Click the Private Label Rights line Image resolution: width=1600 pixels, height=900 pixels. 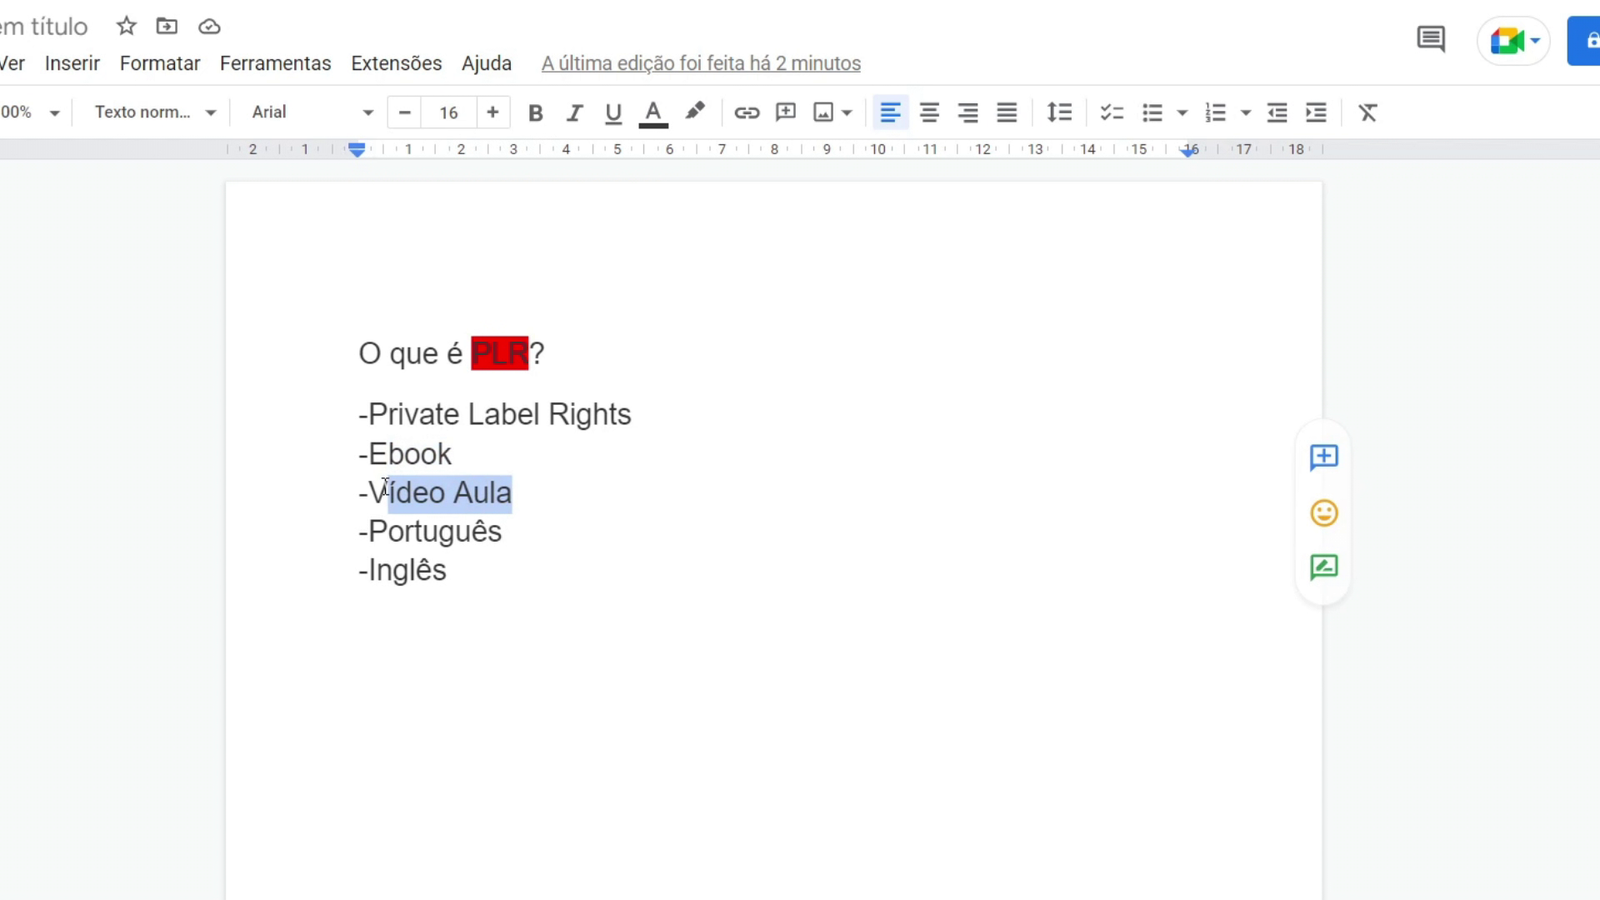495,414
